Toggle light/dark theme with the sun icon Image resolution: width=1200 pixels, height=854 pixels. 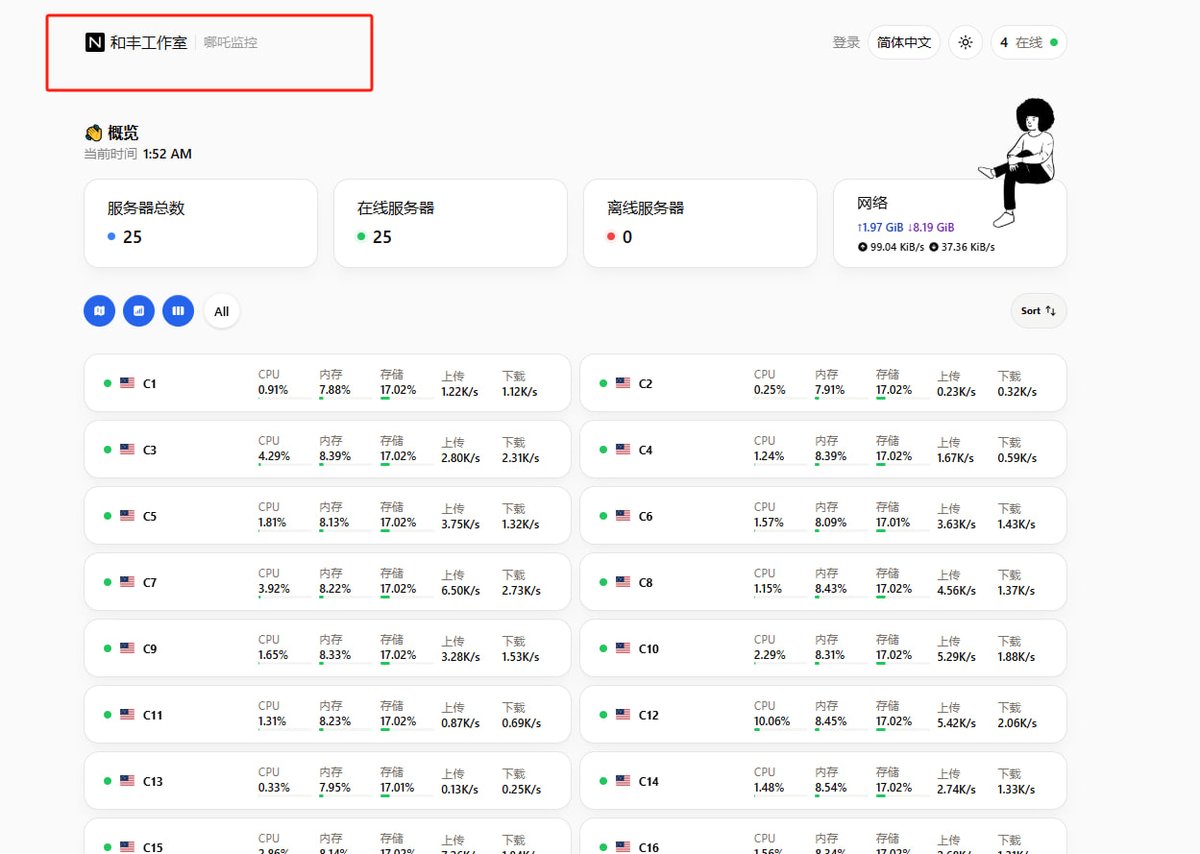(x=964, y=42)
